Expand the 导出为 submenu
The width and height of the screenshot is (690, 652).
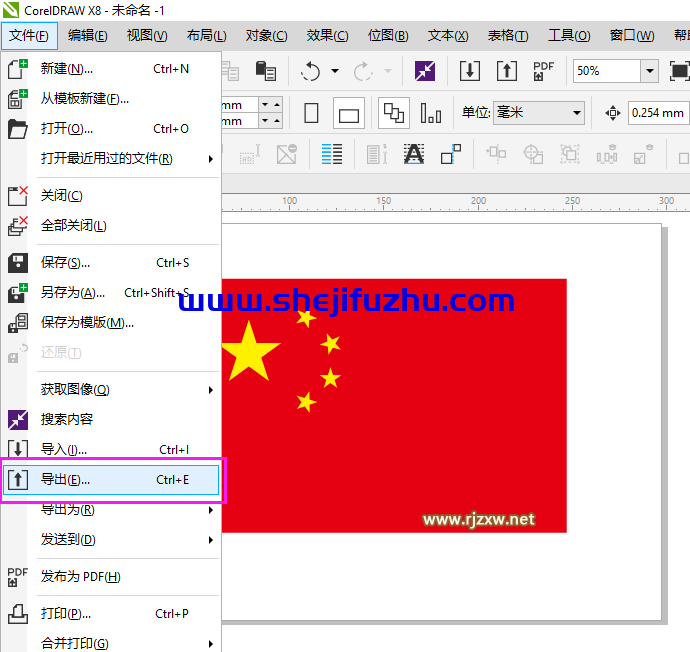click(210, 510)
